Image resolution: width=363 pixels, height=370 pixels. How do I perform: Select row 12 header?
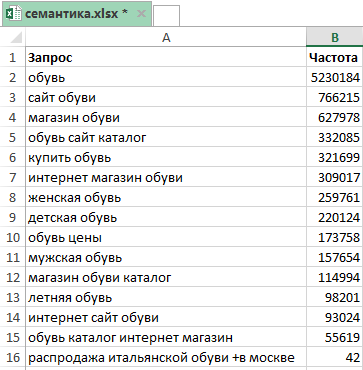[x=12, y=277]
